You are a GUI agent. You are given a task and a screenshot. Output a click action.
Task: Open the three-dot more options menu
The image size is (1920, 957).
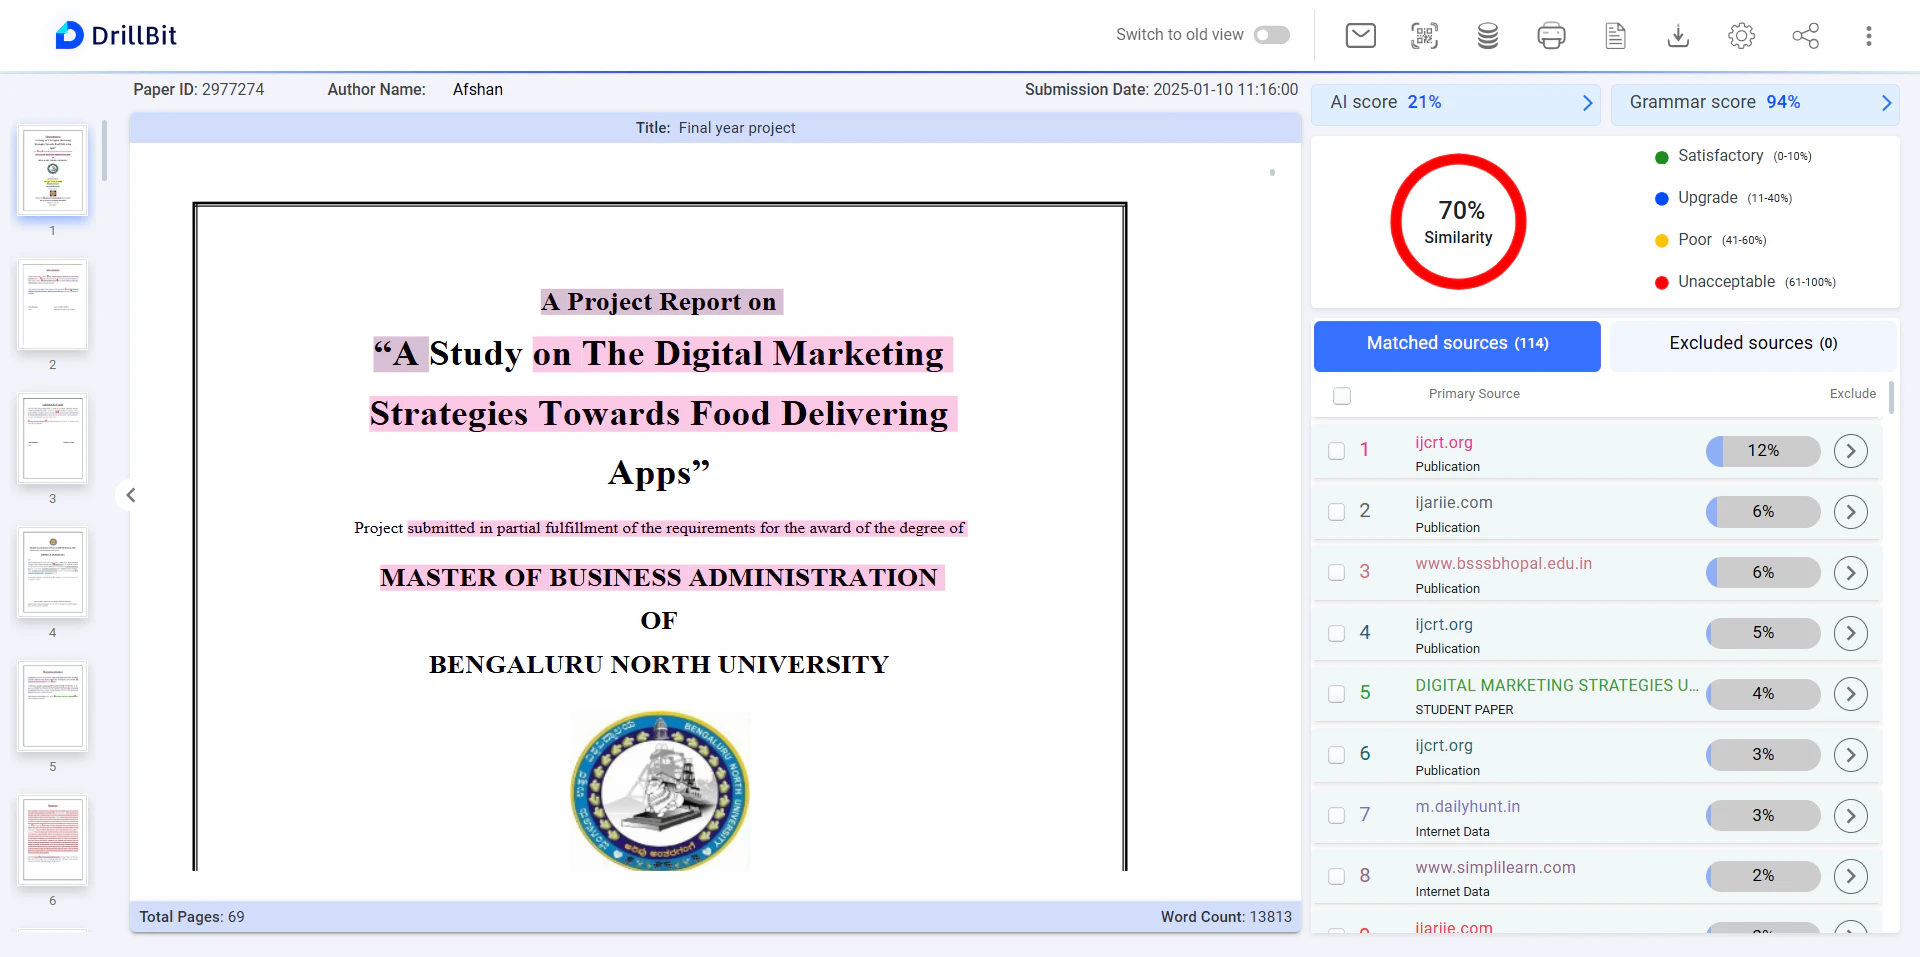point(1868,36)
